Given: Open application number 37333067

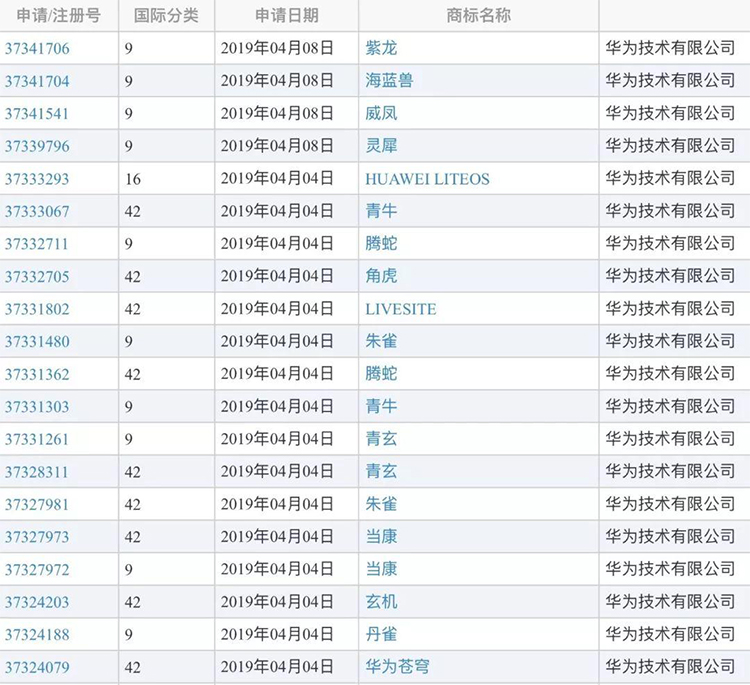Looking at the screenshot, I should (37, 211).
